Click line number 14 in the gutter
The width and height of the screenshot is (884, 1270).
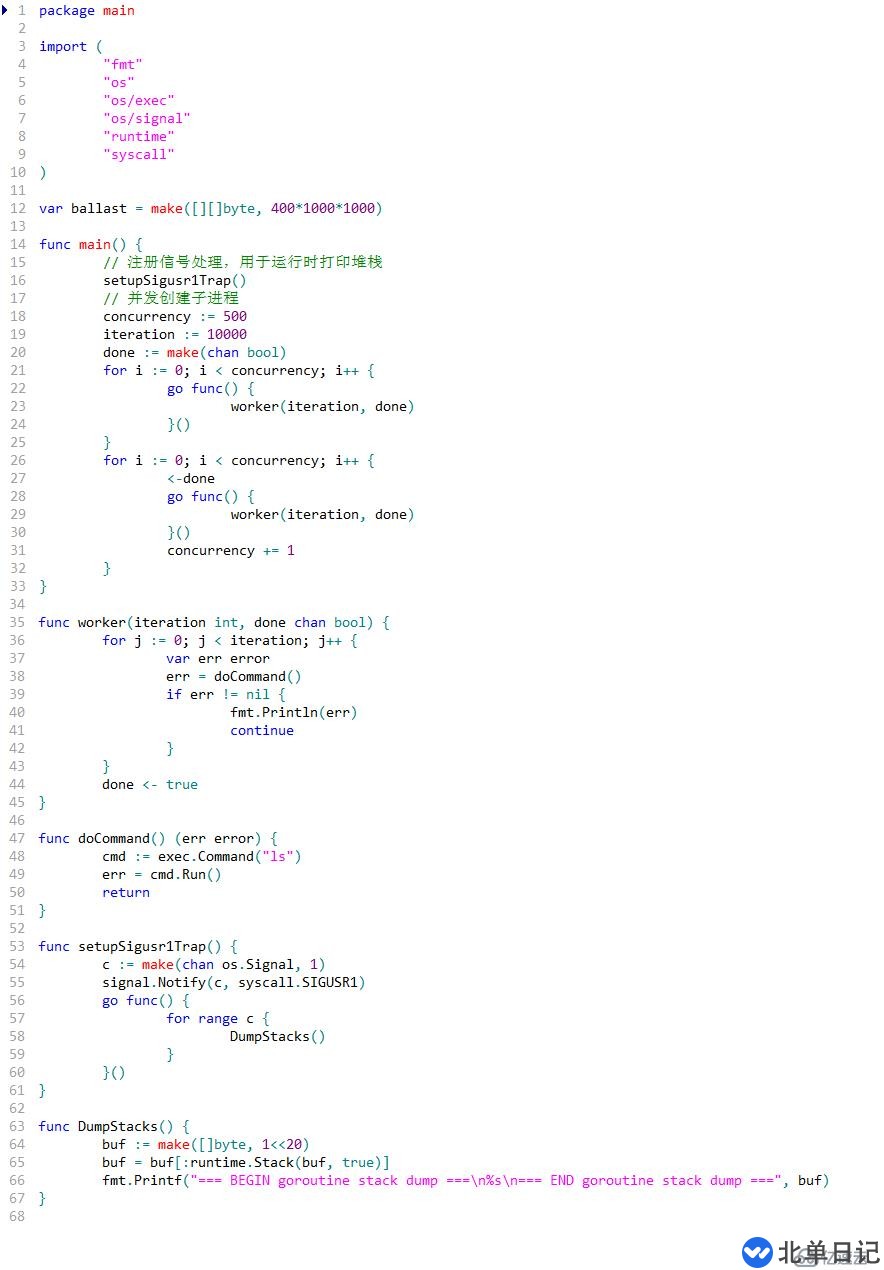tap(18, 244)
